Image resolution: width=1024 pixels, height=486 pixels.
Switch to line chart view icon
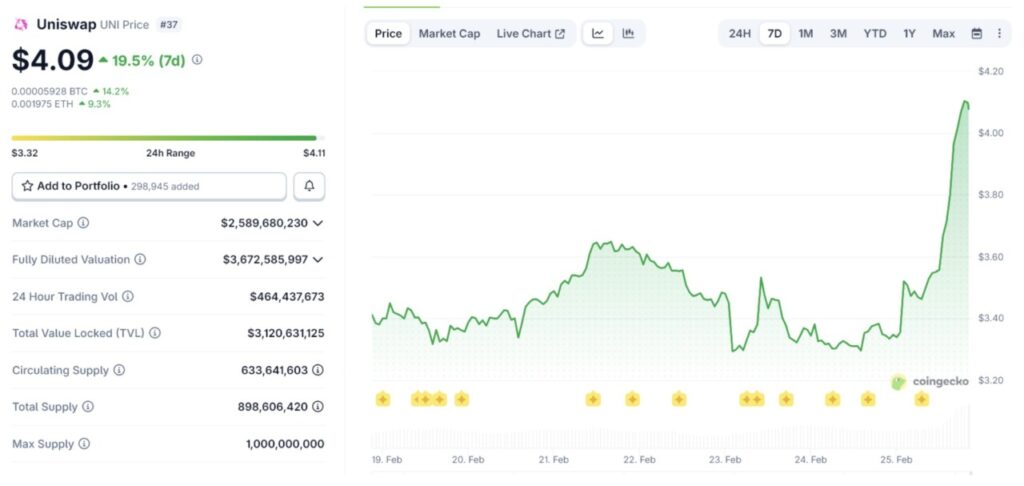(x=598, y=34)
